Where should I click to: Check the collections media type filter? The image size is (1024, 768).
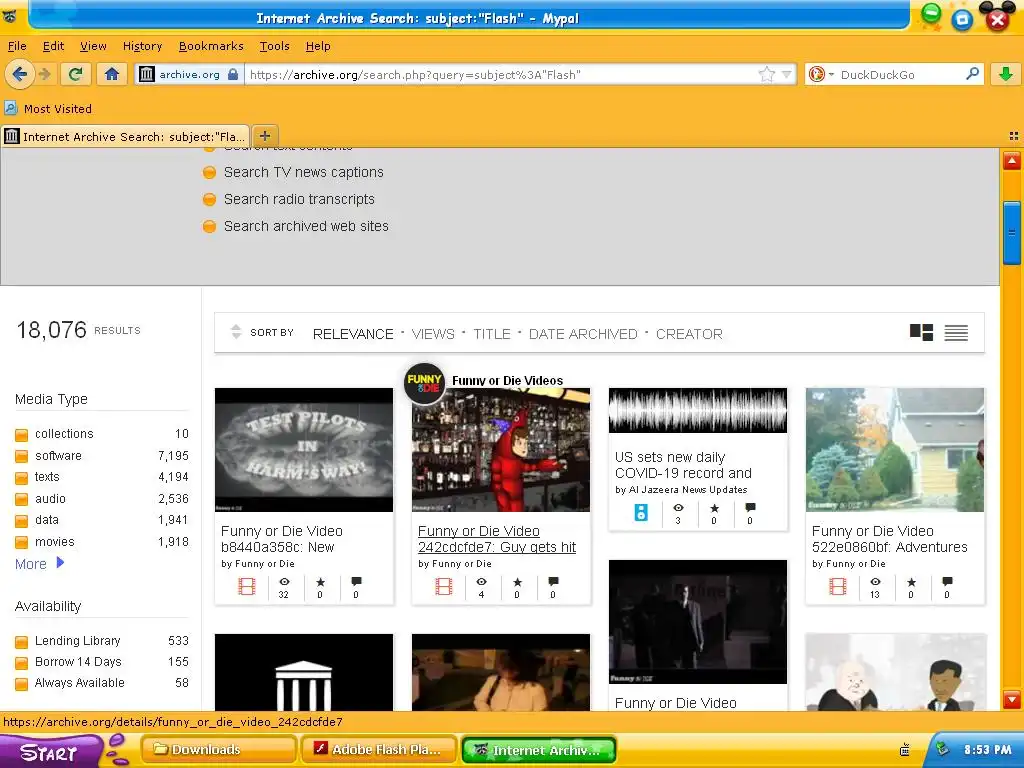[x=22, y=434]
